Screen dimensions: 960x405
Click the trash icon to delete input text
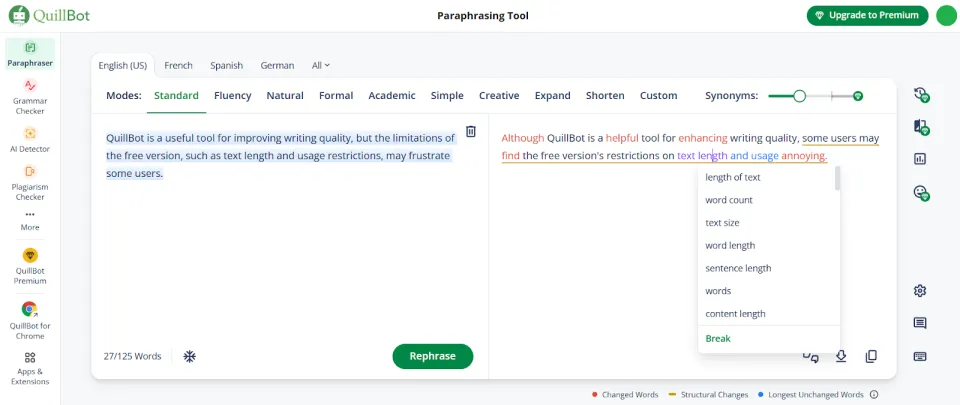[x=471, y=131]
